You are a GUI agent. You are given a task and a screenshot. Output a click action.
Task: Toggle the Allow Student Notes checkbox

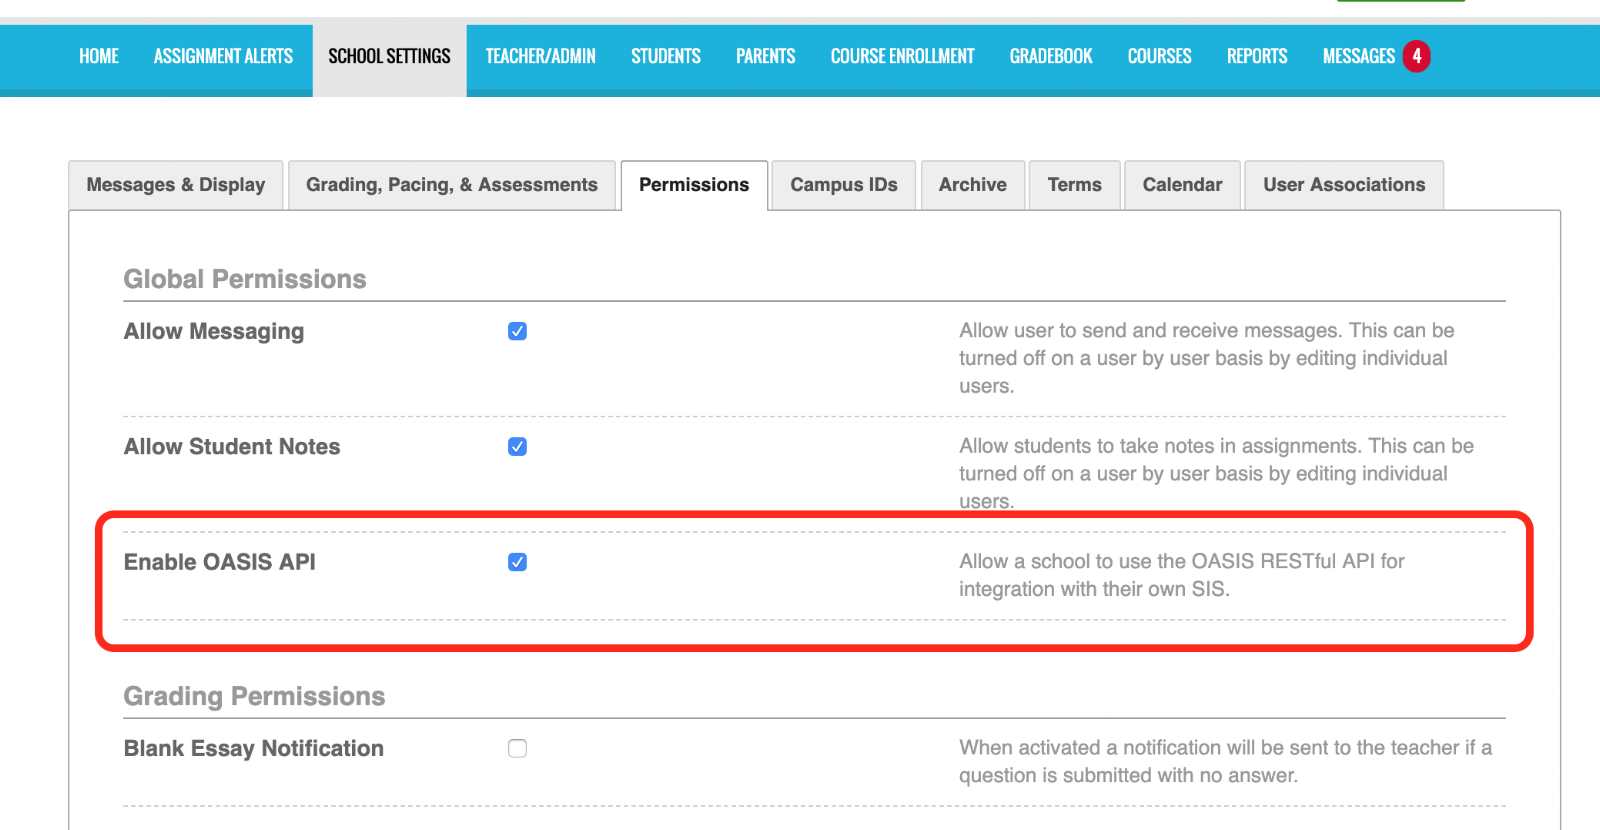(x=517, y=447)
